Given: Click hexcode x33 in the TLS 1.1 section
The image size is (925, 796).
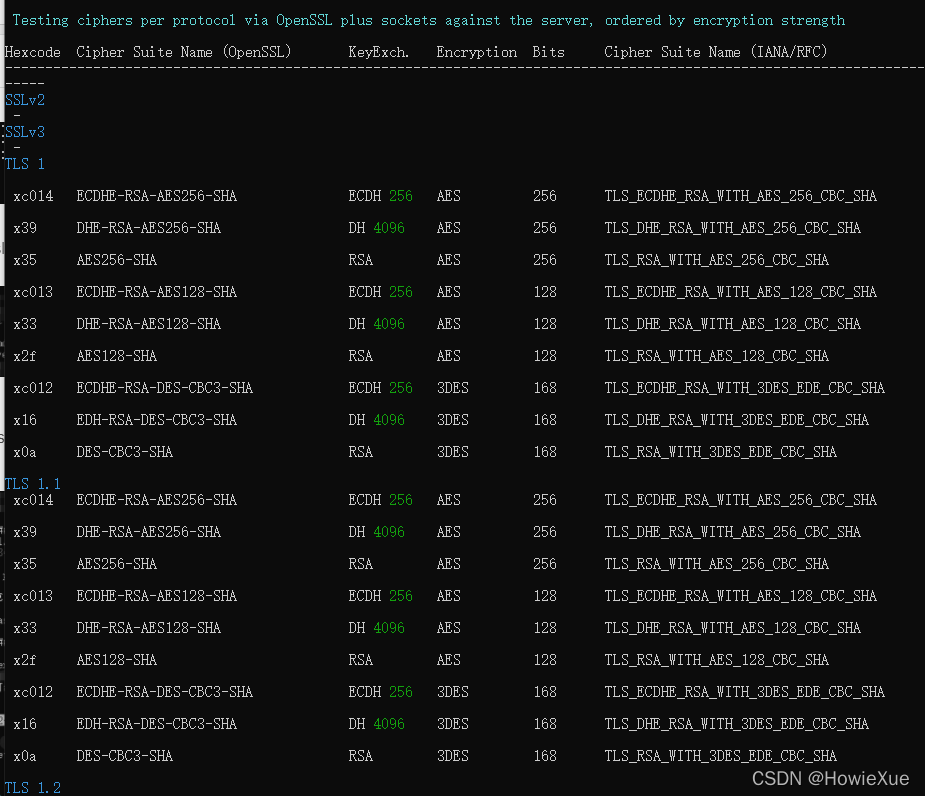Looking at the screenshot, I should (x=25, y=628).
